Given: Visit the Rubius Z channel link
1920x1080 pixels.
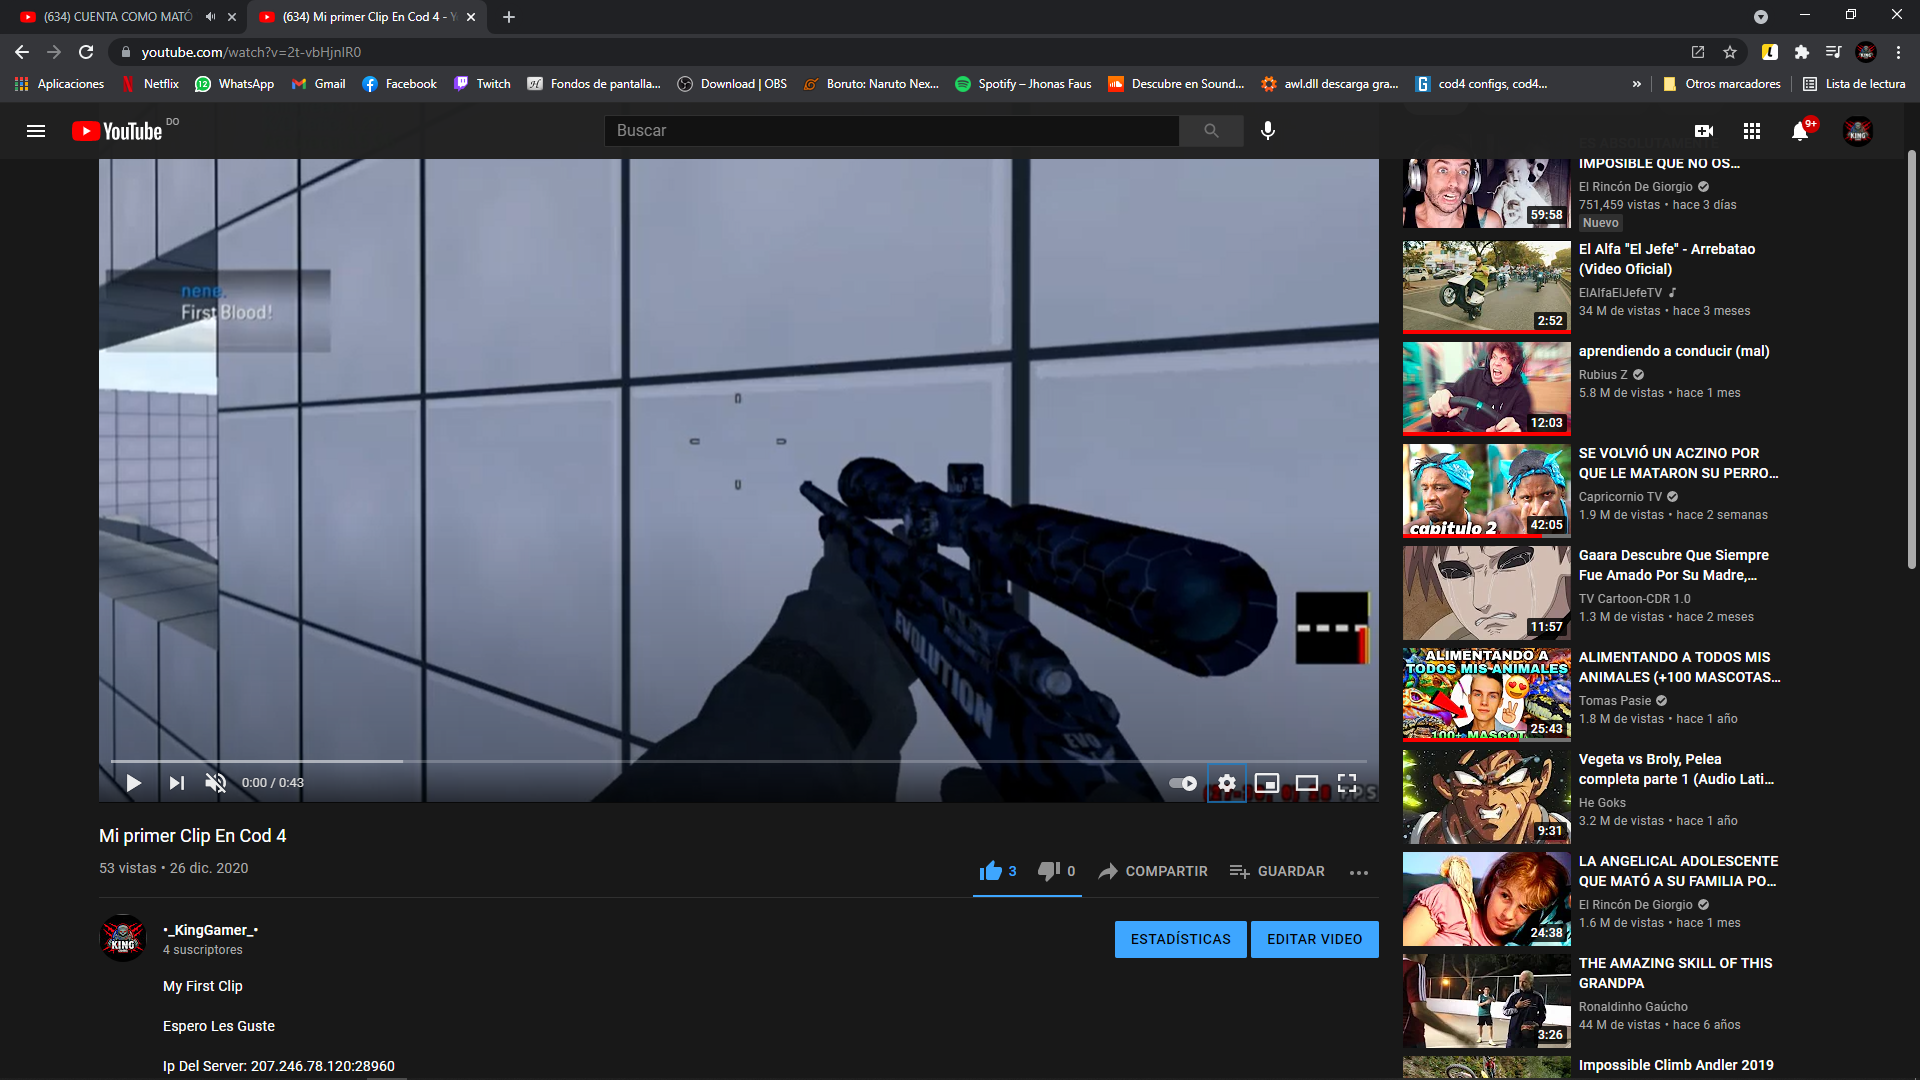Looking at the screenshot, I should coord(1603,375).
